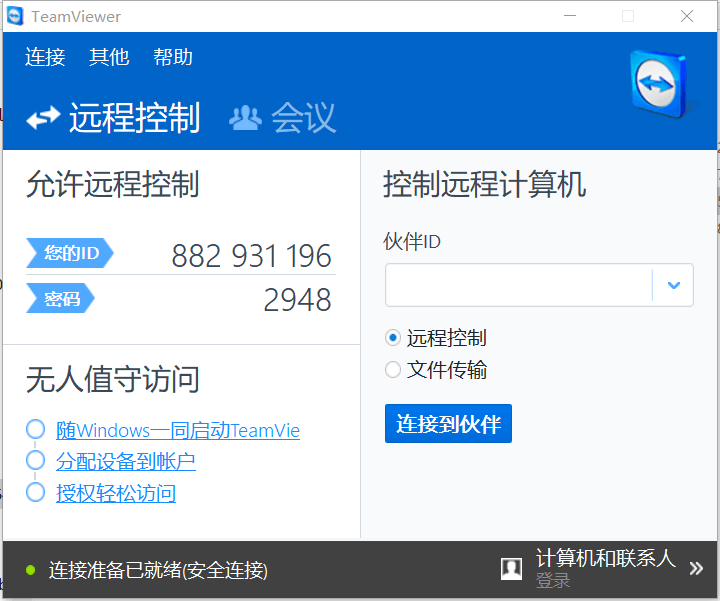Switch to the 远程控制 tab
Viewport: 720px width, 601px height.
[x=113, y=118]
